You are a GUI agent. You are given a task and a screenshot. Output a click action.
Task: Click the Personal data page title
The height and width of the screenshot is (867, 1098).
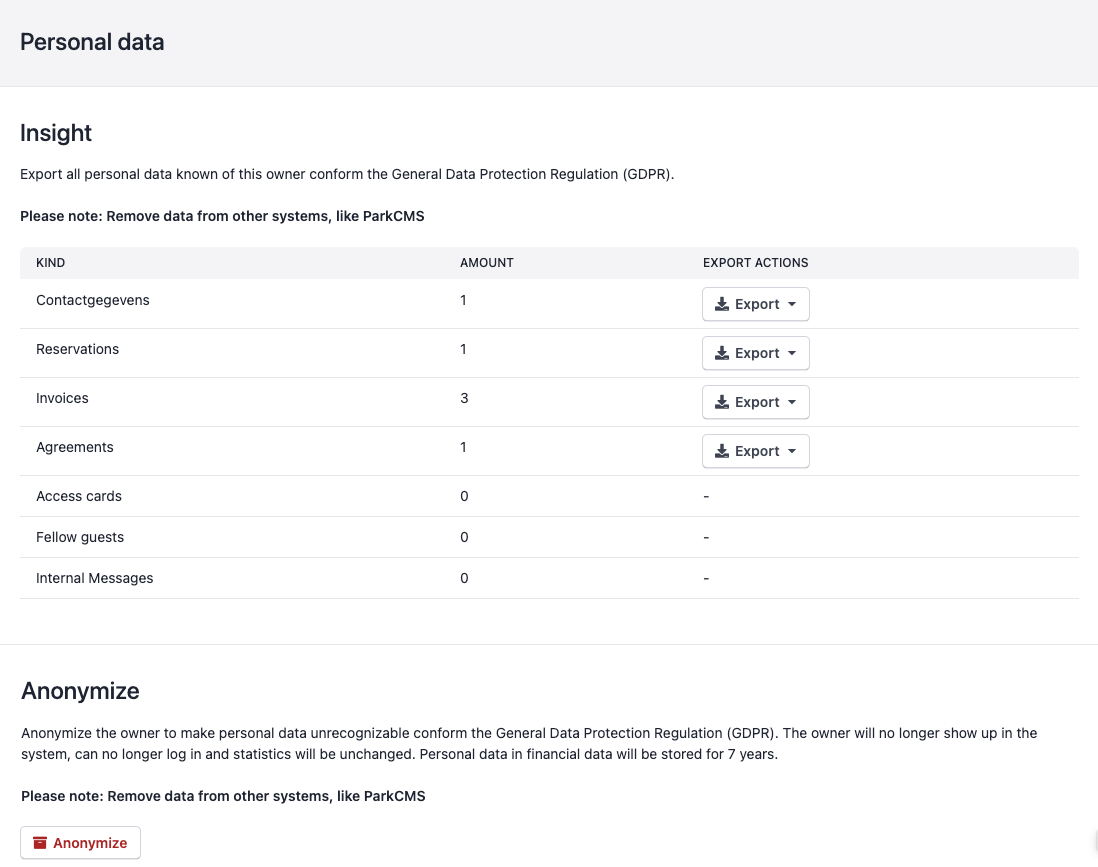coord(92,42)
